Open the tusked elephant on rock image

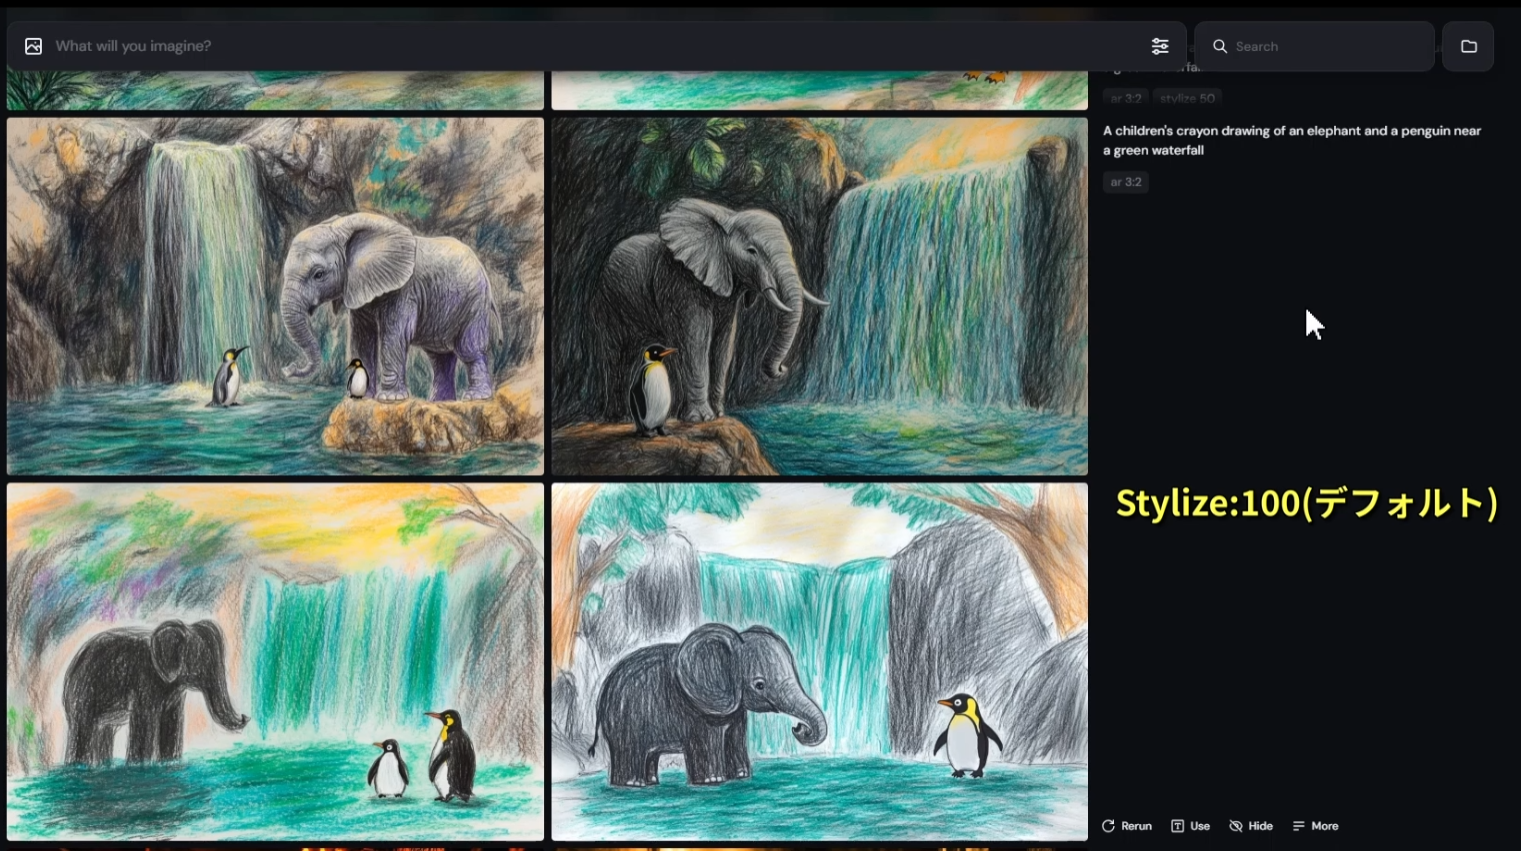click(819, 296)
